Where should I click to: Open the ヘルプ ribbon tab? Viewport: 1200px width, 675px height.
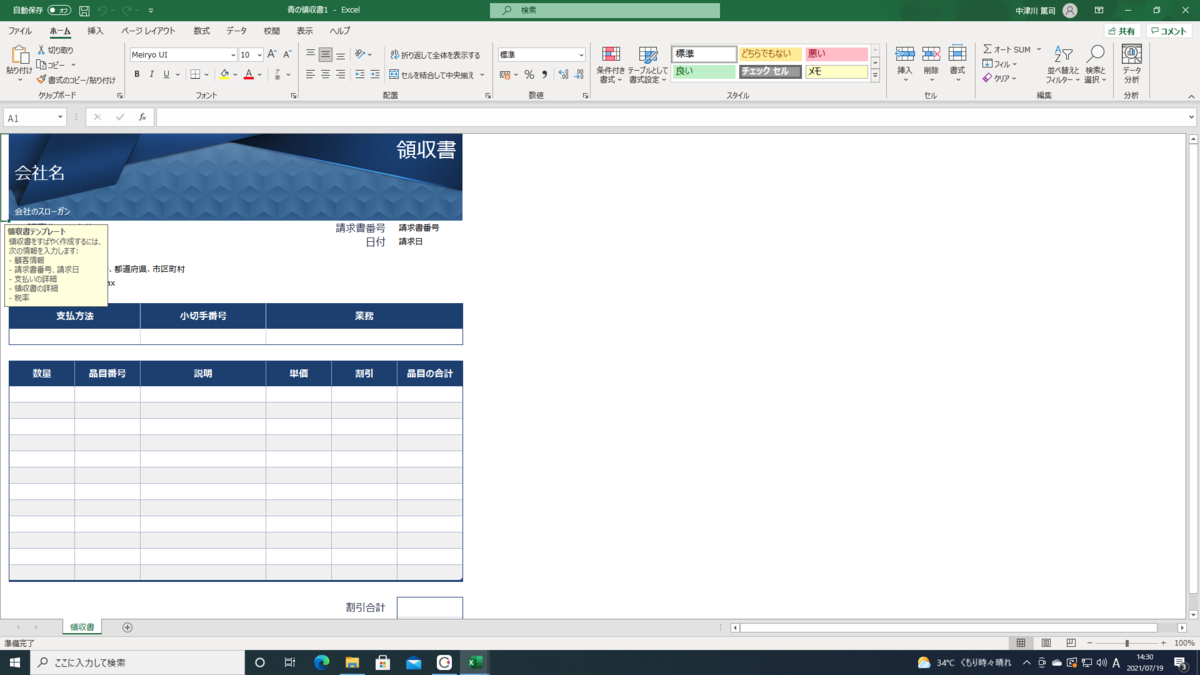(340, 31)
